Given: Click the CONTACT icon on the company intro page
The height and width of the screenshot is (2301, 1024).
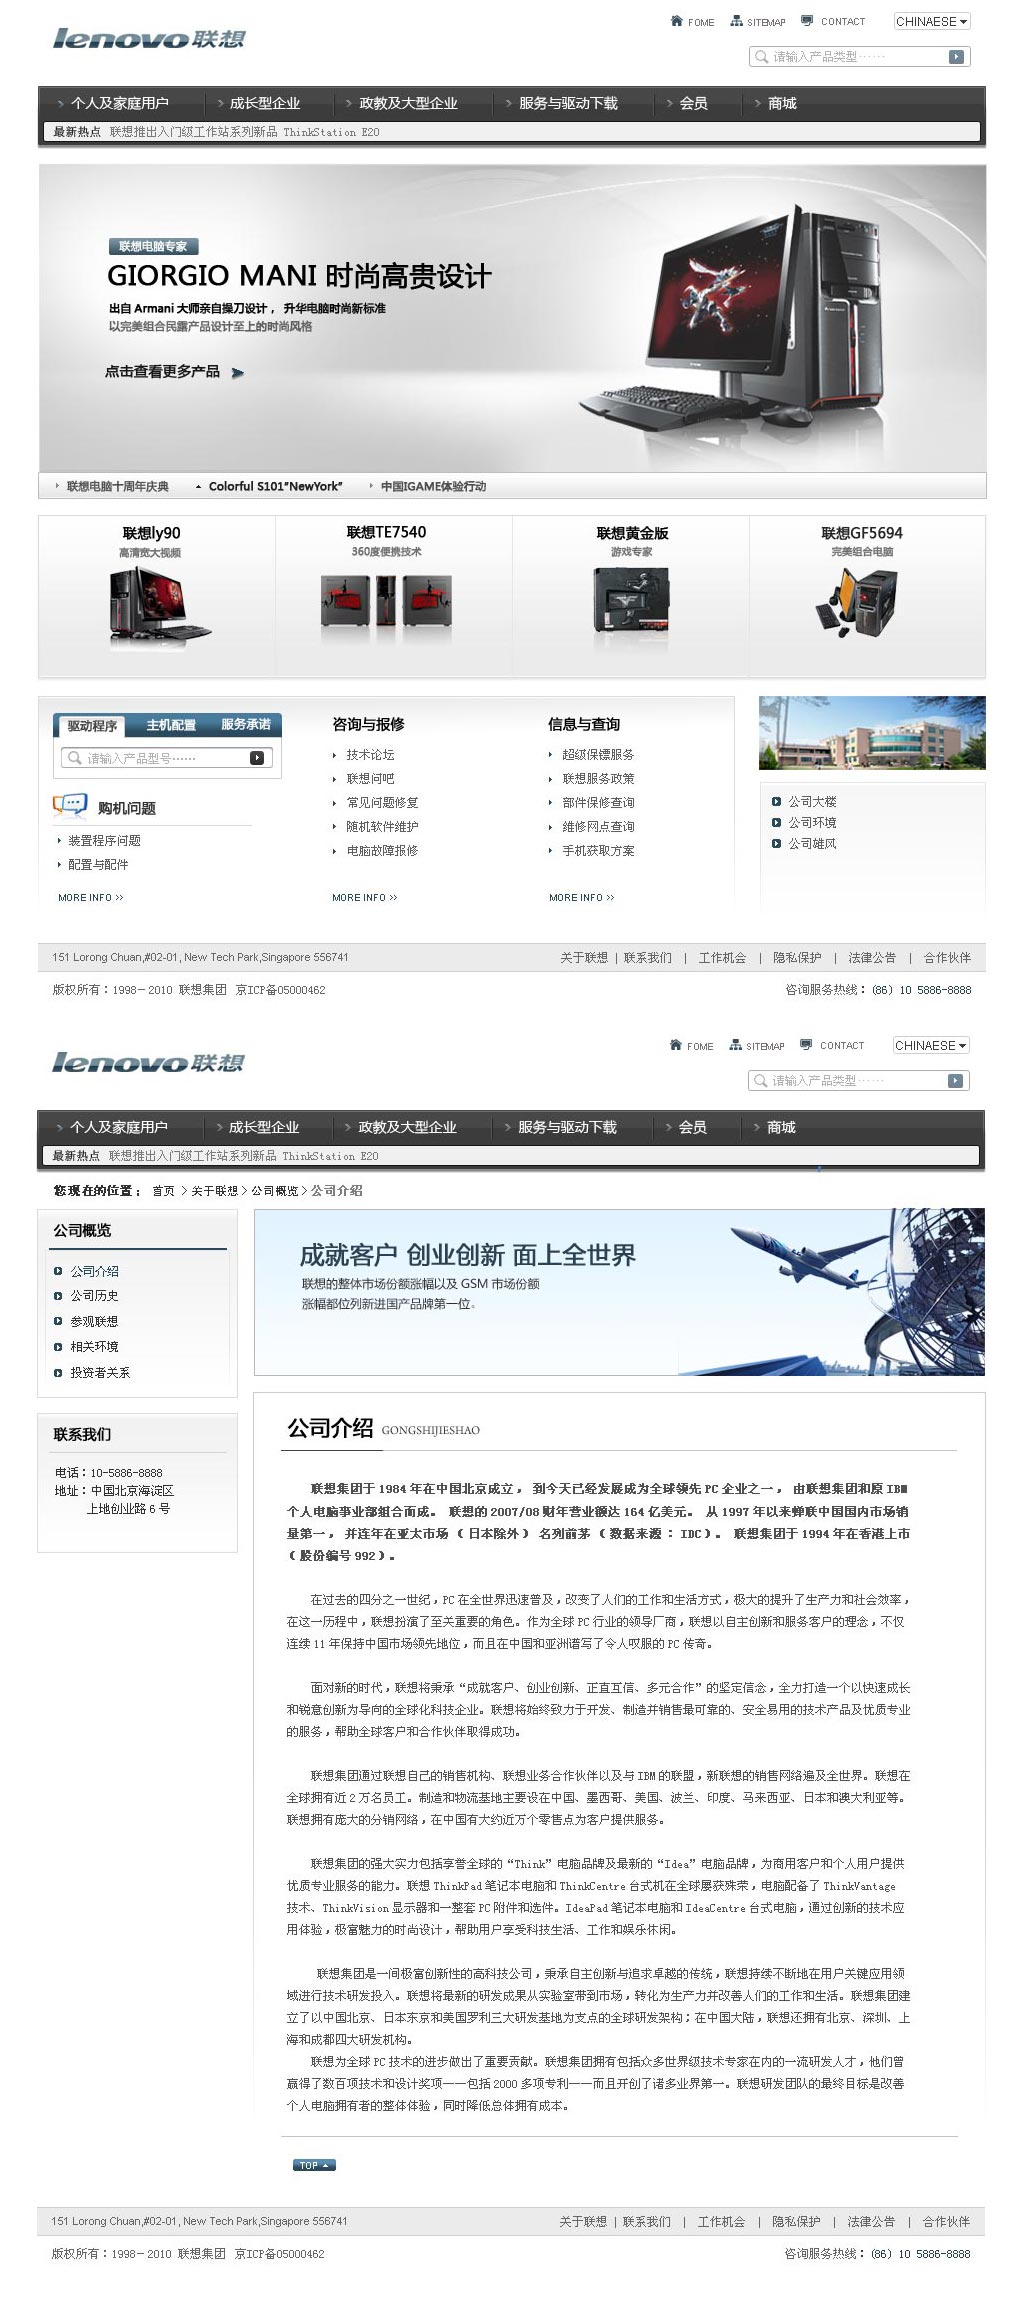Looking at the screenshot, I should tap(806, 1045).
